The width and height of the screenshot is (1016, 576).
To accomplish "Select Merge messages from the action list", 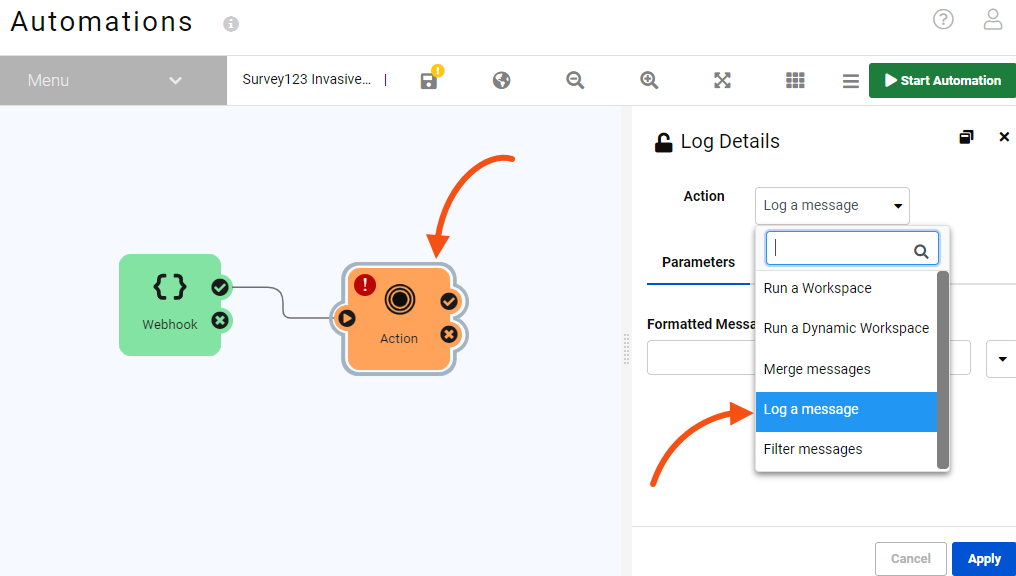I will coord(818,368).
